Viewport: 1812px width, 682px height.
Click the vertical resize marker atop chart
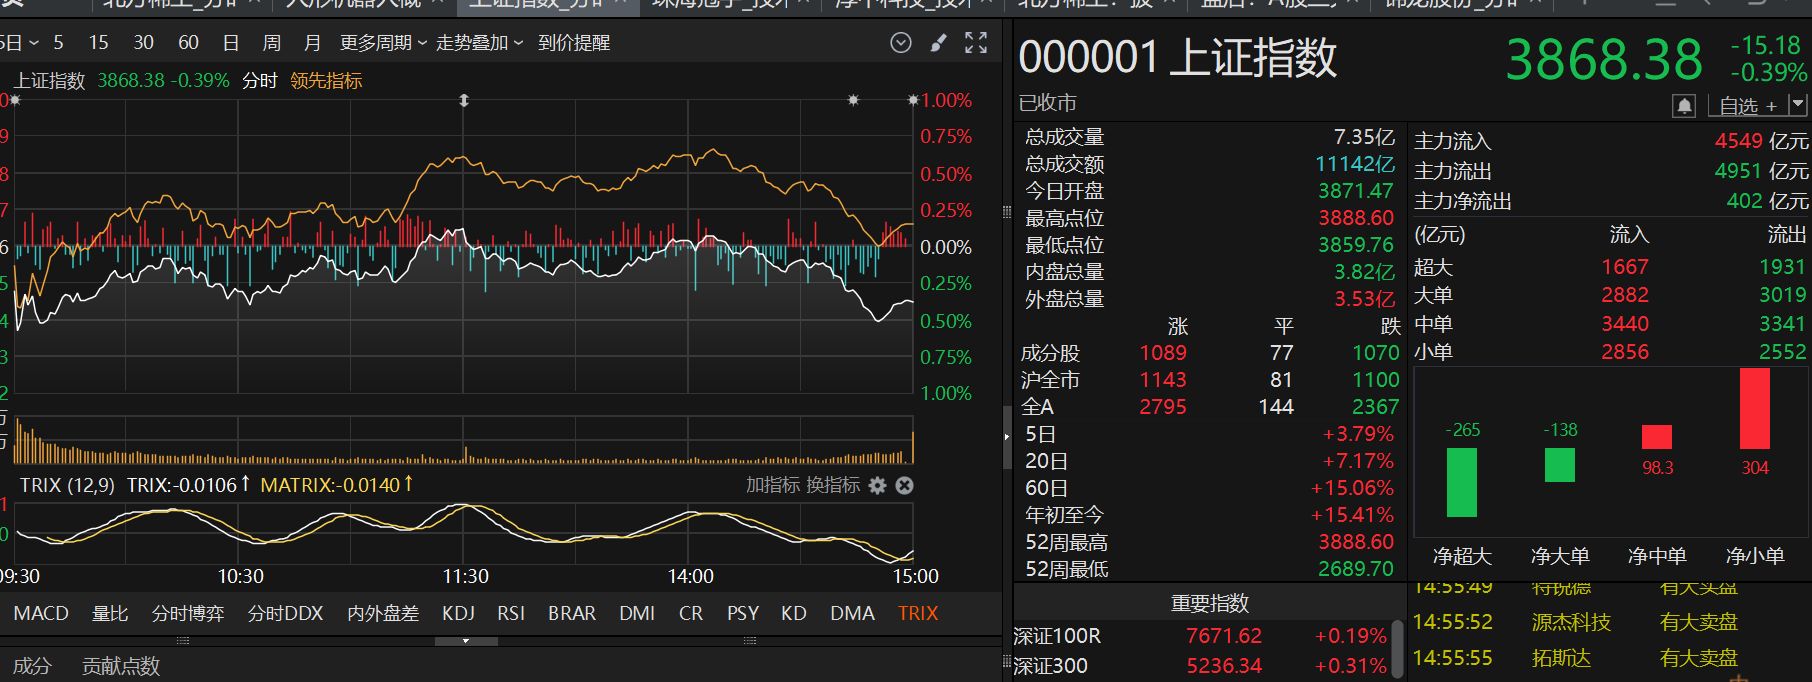pos(464,101)
